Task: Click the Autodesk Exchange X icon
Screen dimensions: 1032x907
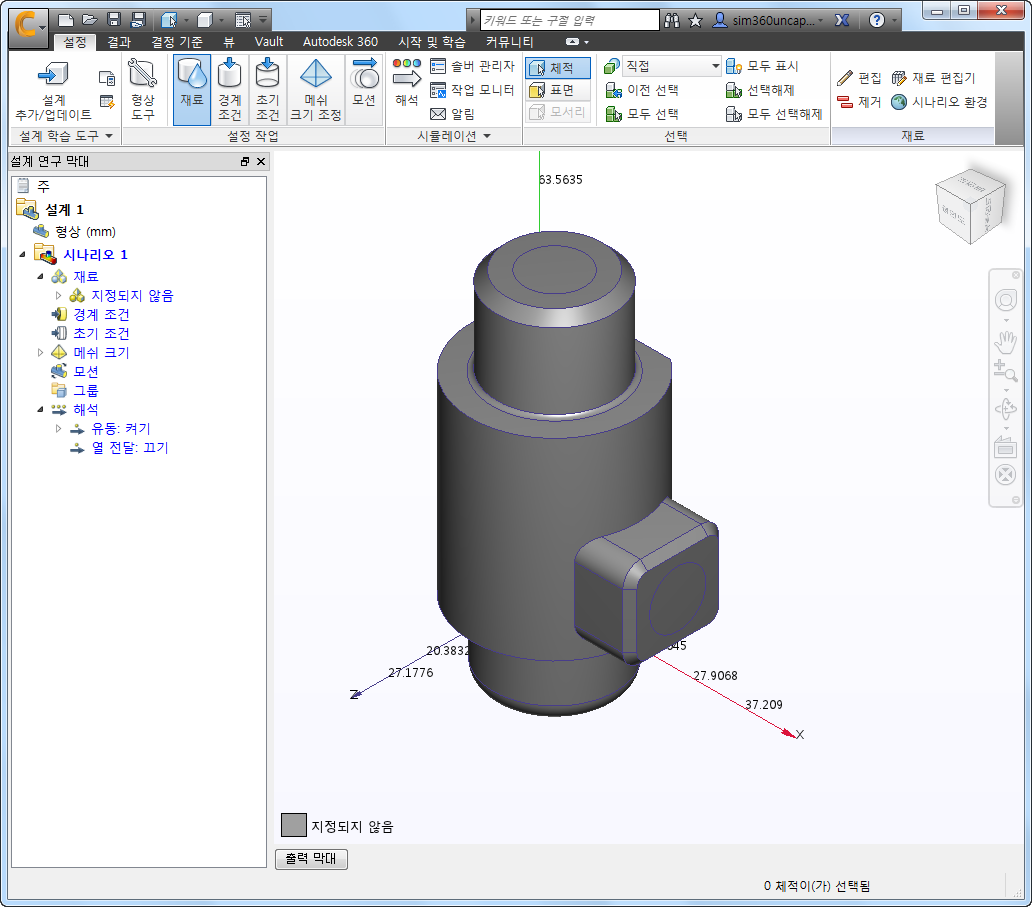Action: click(x=842, y=20)
